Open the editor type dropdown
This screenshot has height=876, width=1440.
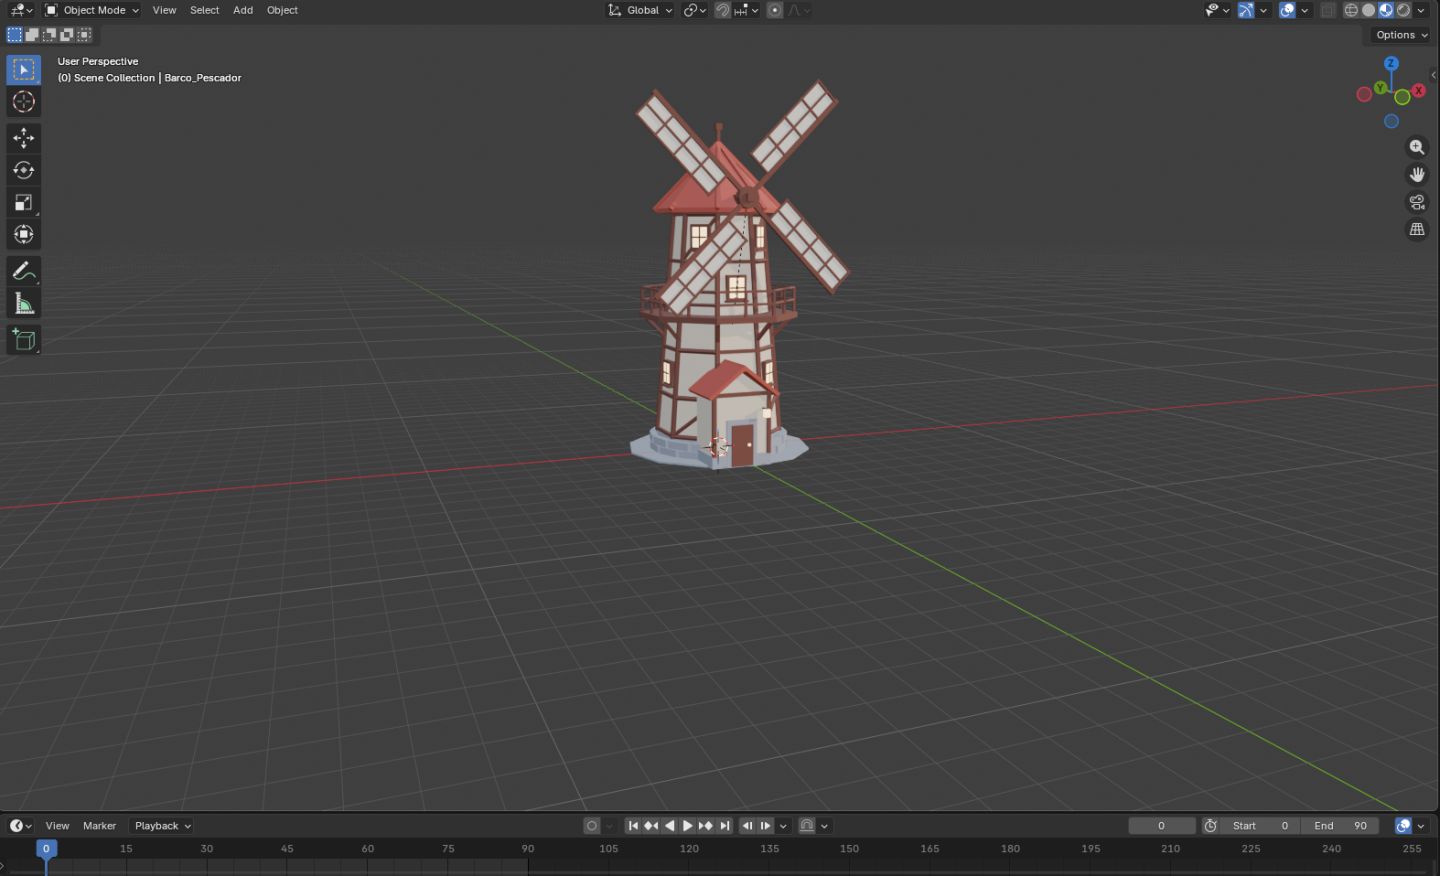tap(21, 10)
